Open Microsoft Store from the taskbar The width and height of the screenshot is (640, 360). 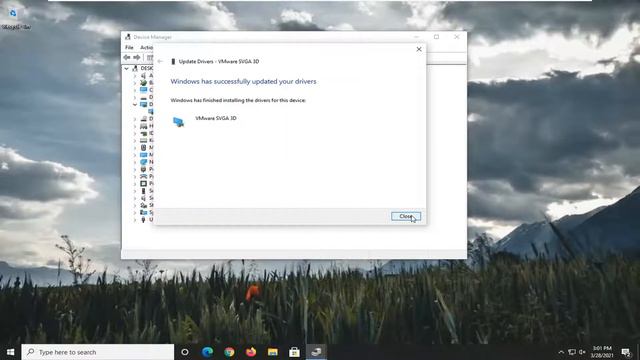(294, 352)
